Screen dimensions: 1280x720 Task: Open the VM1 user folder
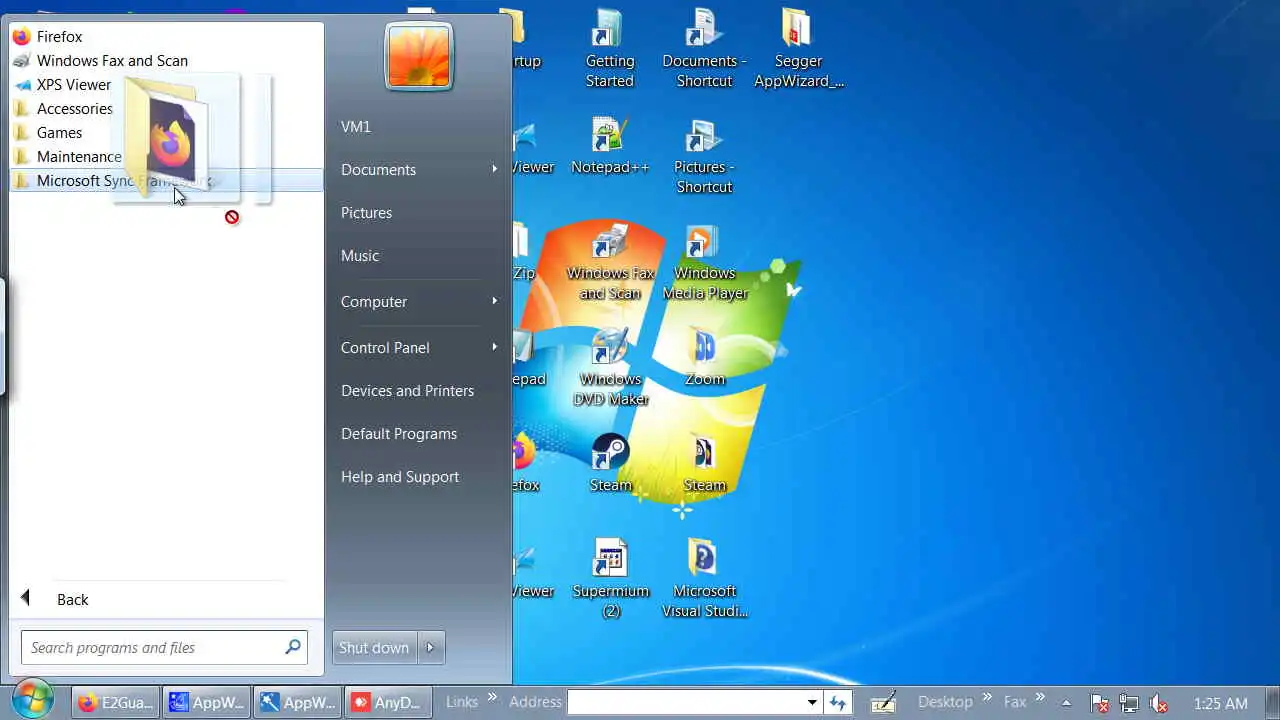tap(356, 126)
